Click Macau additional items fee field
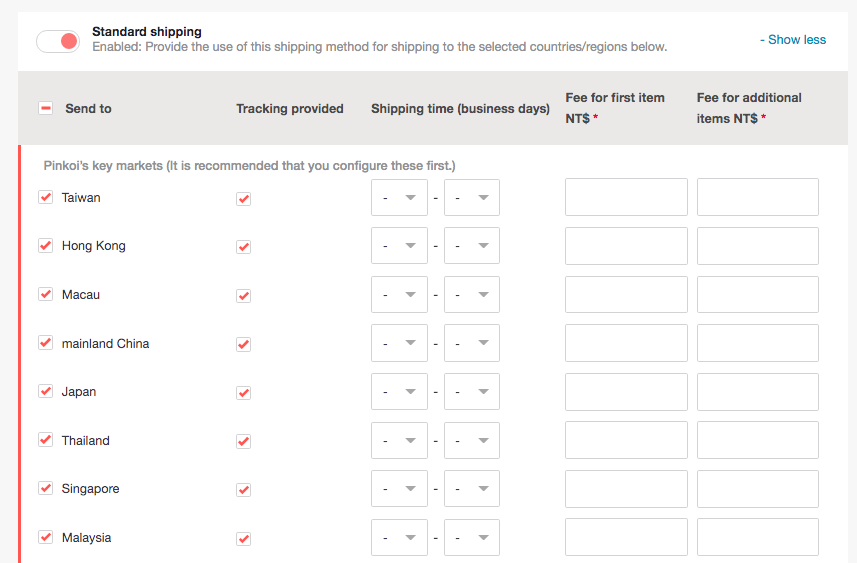Screen dimensions: 857x563 (x=757, y=294)
